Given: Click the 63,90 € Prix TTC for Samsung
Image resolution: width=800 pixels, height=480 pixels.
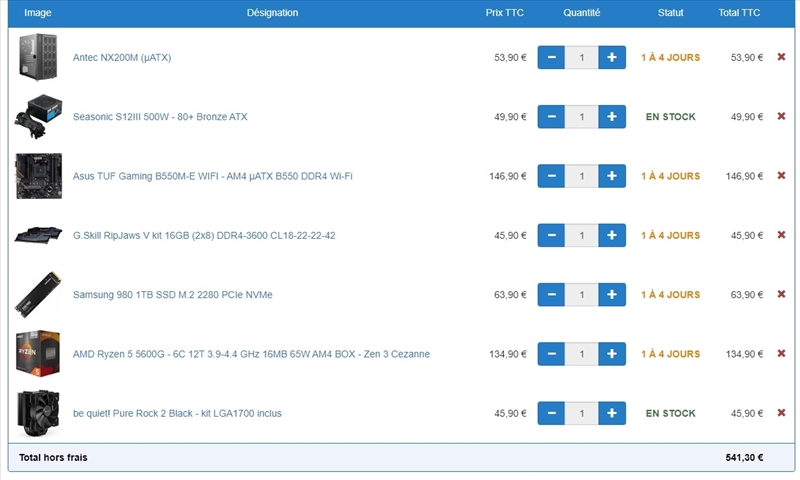Looking at the screenshot, I should click(510, 294).
